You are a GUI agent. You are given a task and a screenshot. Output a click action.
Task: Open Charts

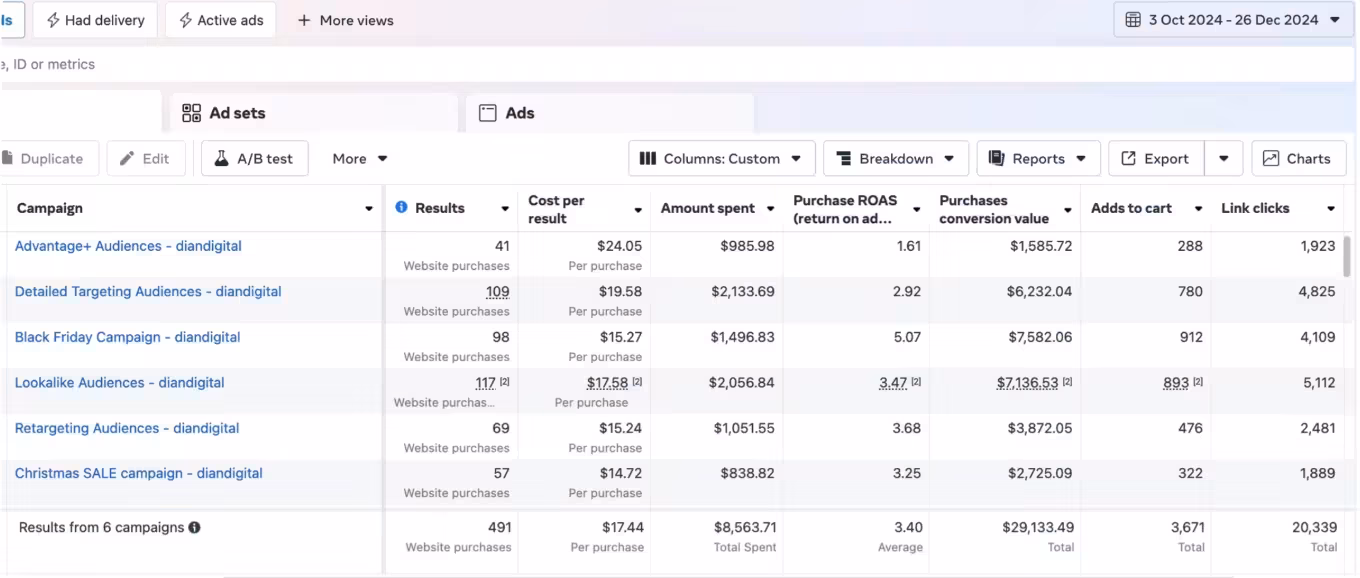coord(1299,158)
